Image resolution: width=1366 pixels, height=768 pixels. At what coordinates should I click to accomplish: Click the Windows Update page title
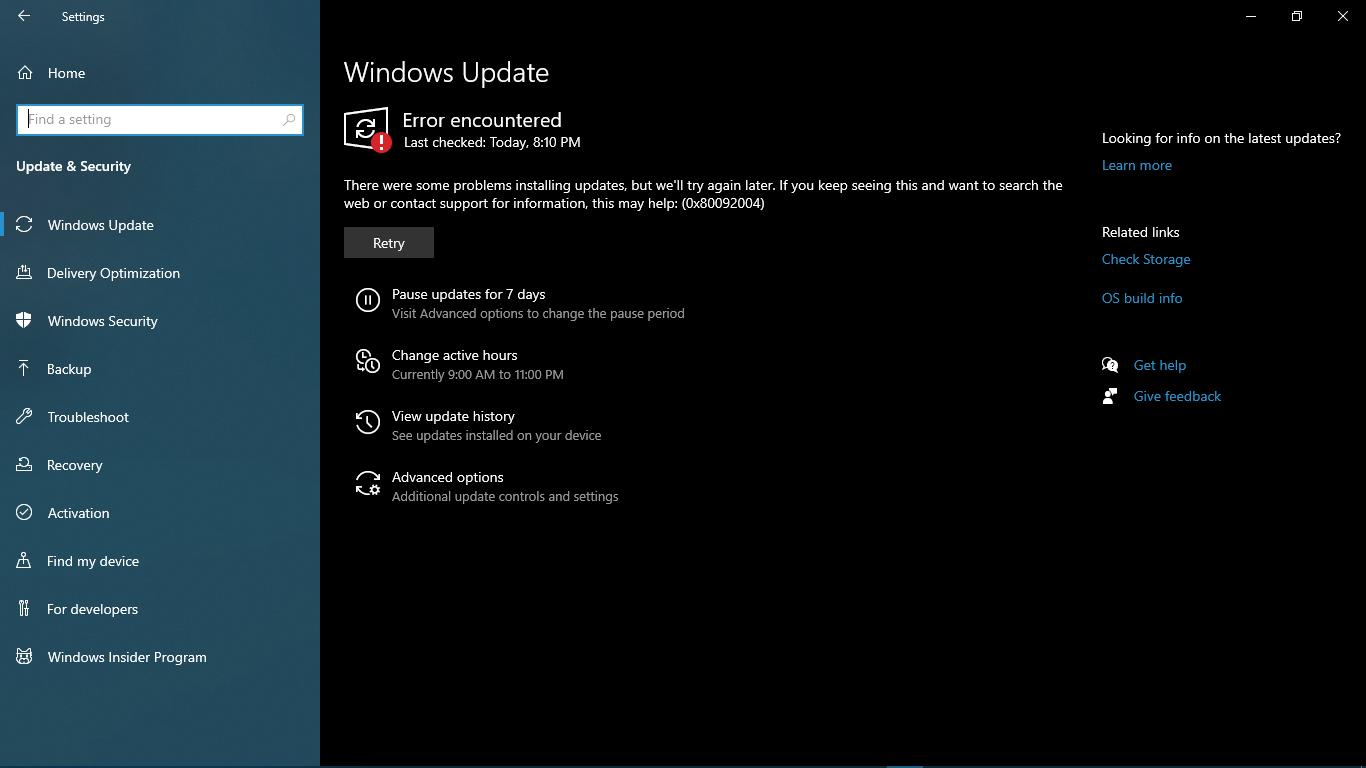coord(446,73)
